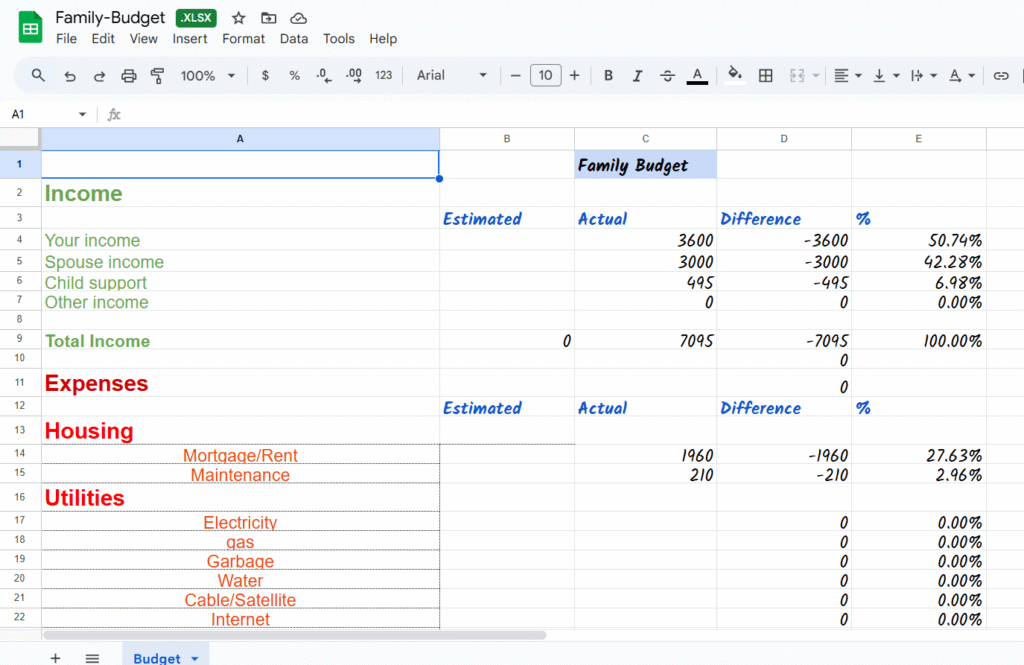The width and height of the screenshot is (1024, 665).
Task: Open horizontal align dropdown
Action: point(848,76)
